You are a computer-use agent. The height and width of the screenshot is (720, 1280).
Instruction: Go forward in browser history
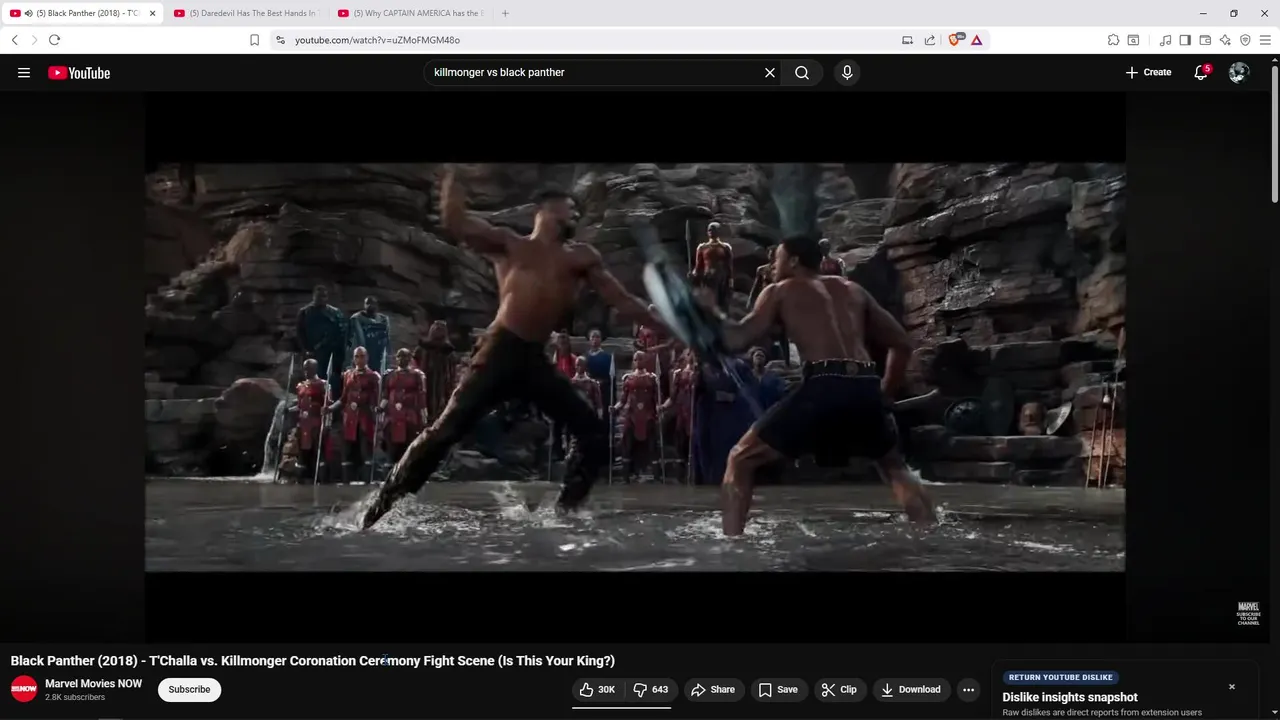click(34, 40)
